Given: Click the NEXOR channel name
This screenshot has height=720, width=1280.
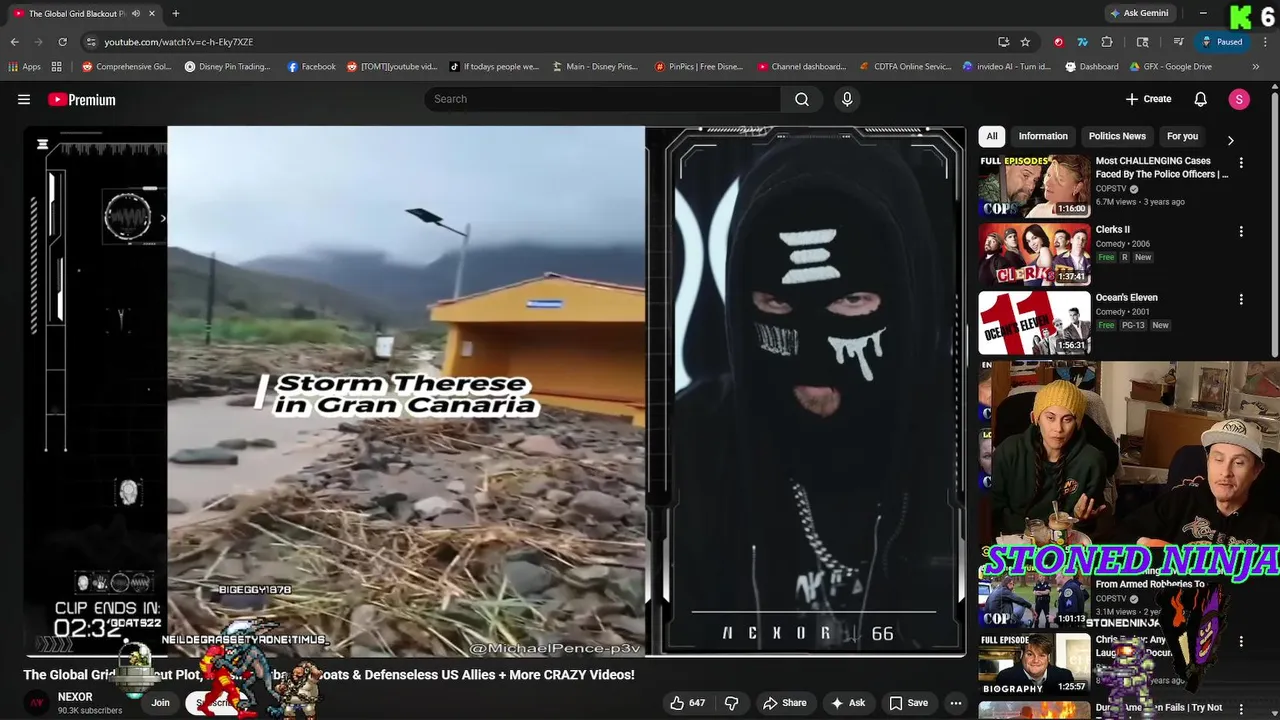Looking at the screenshot, I should pyautogui.click(x=75, y=697).
